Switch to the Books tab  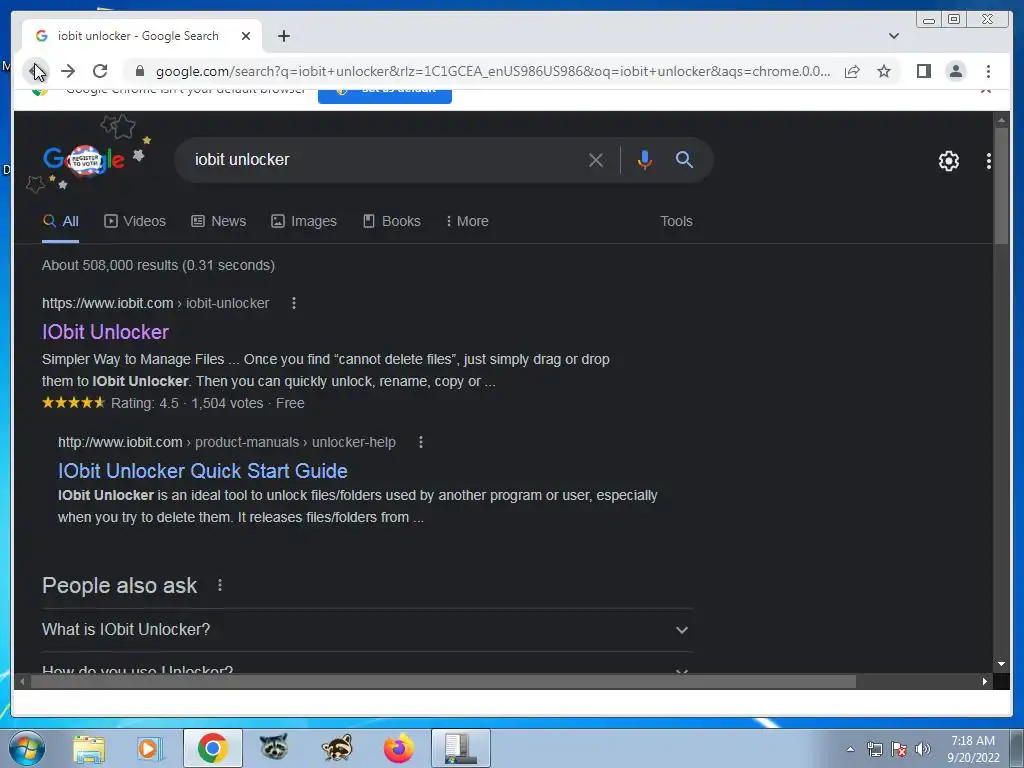click(392, 221)
